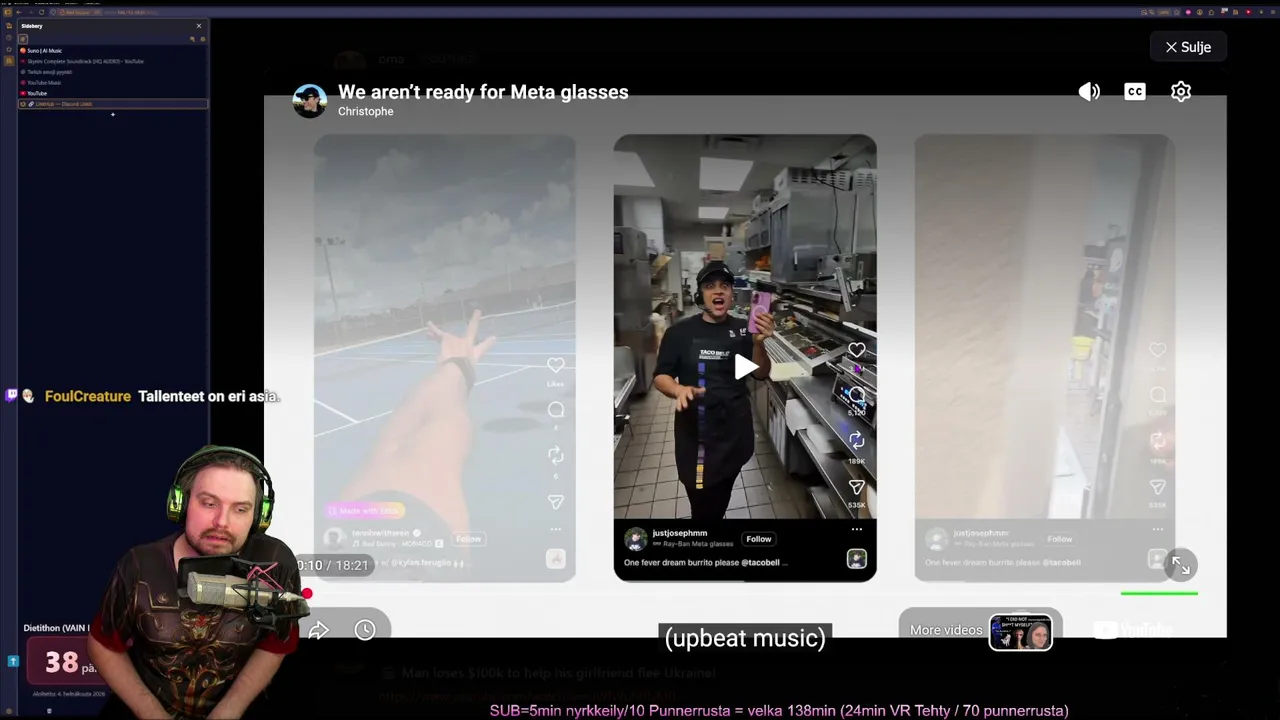Share the left tennis clip with the paper plane
Image resolution: width=1280 pixels, height=720 pixels.
point(556,502)
